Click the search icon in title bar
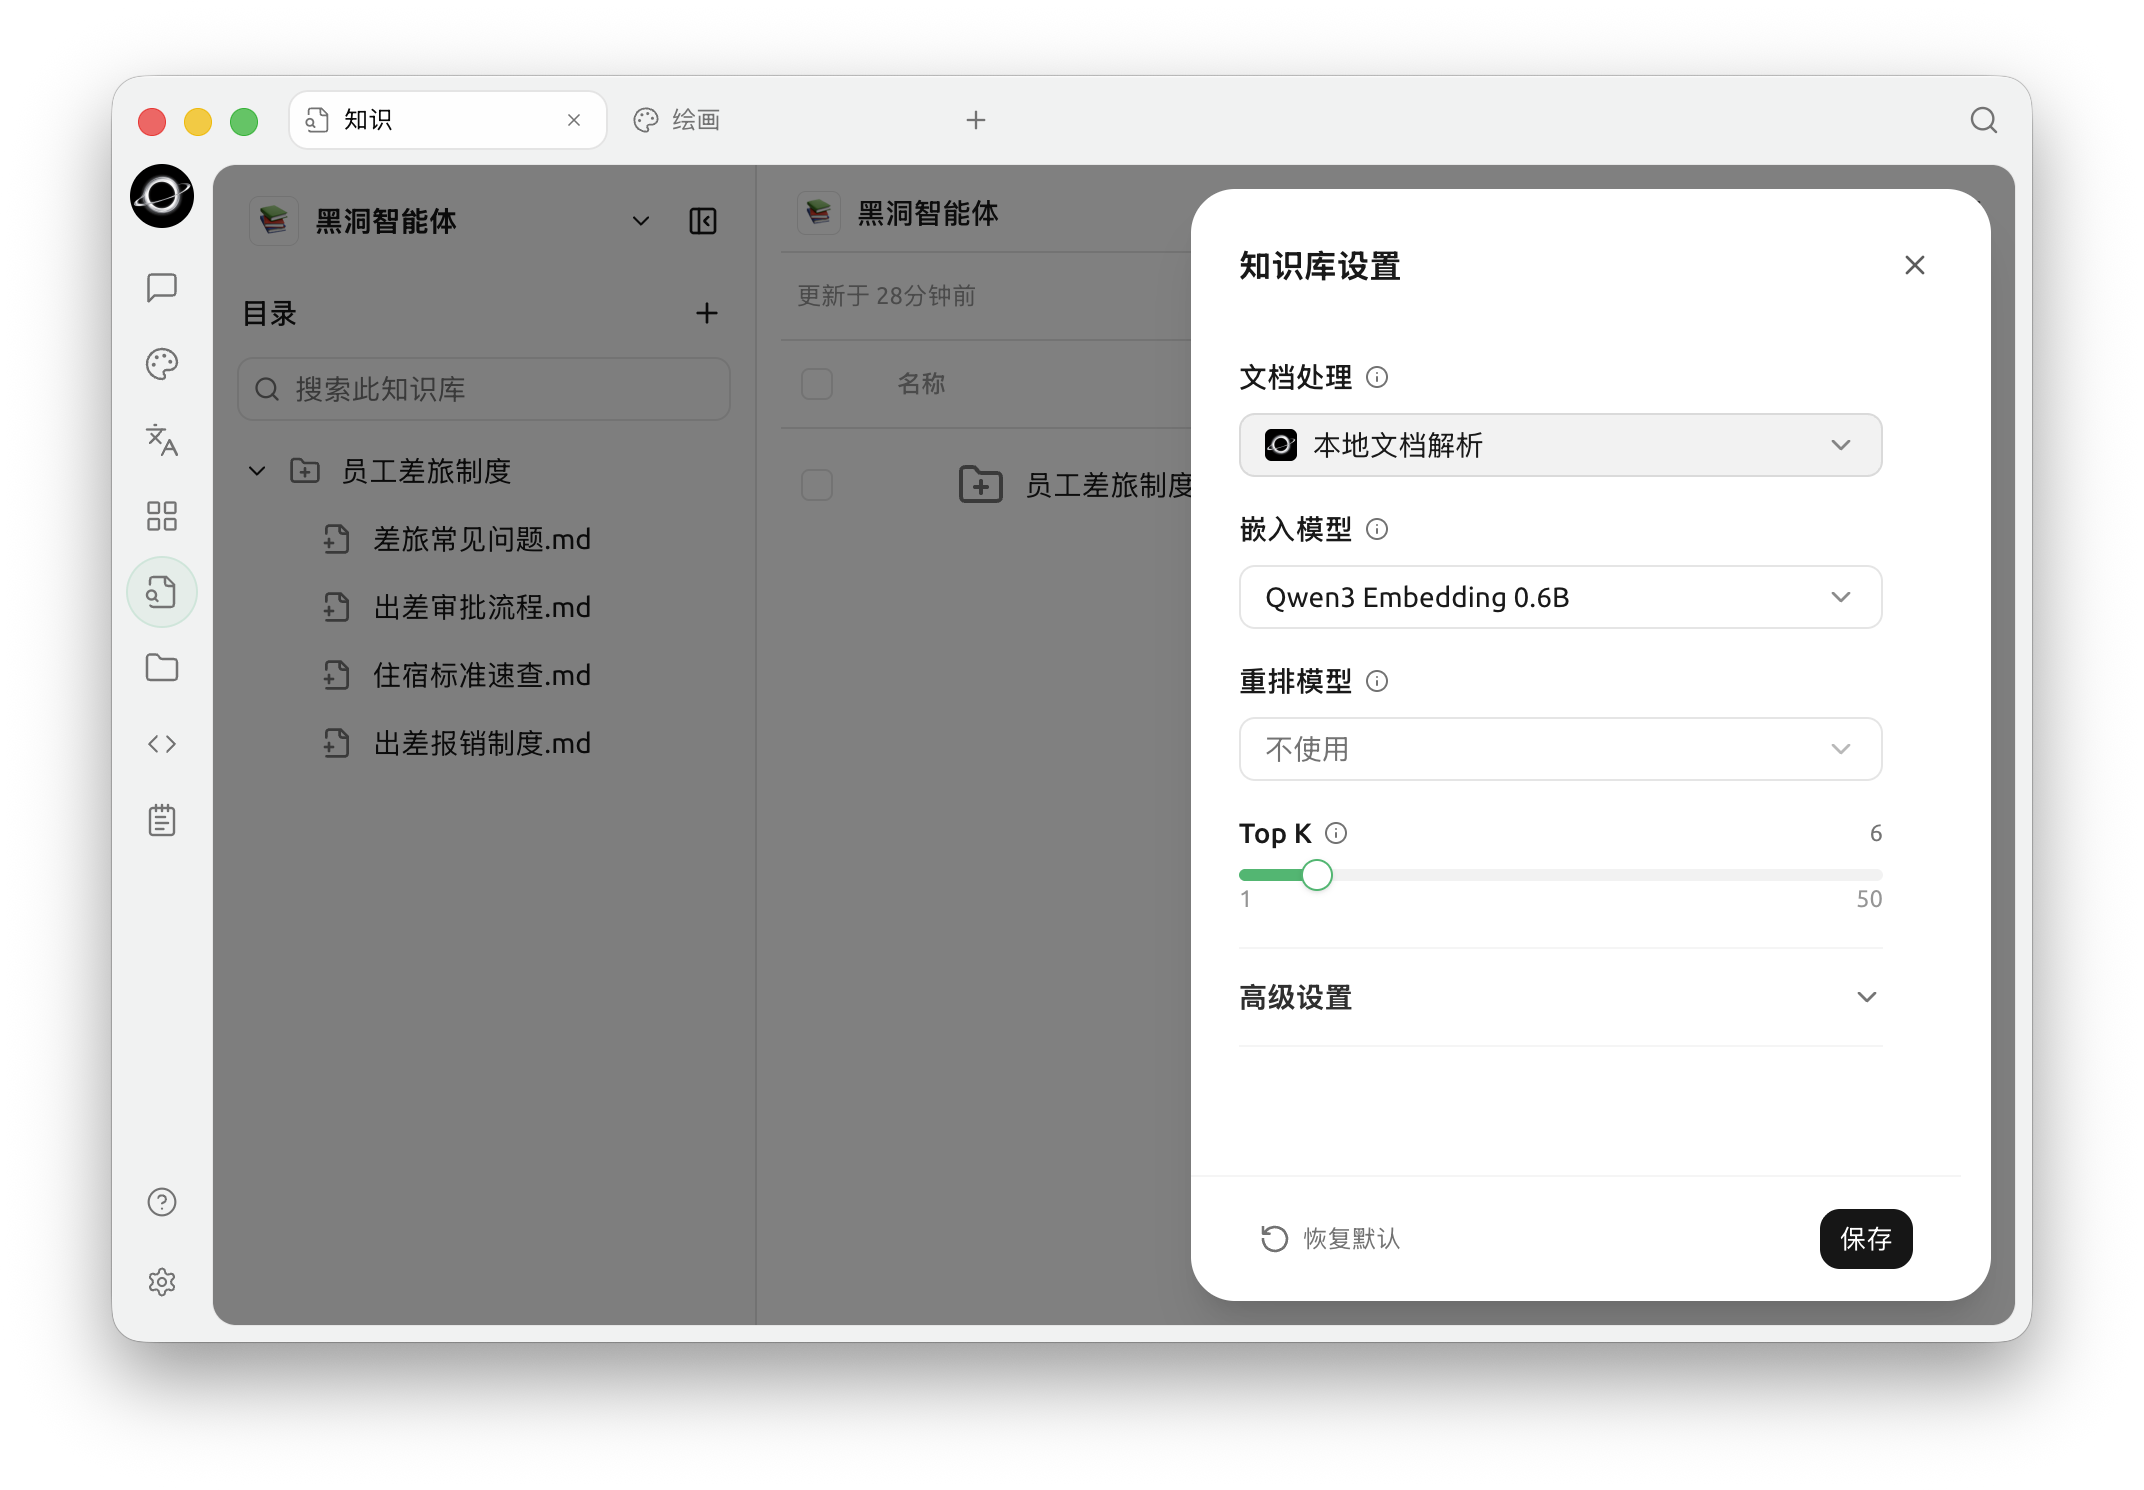2144x1490 pixels. (1984, 120)
